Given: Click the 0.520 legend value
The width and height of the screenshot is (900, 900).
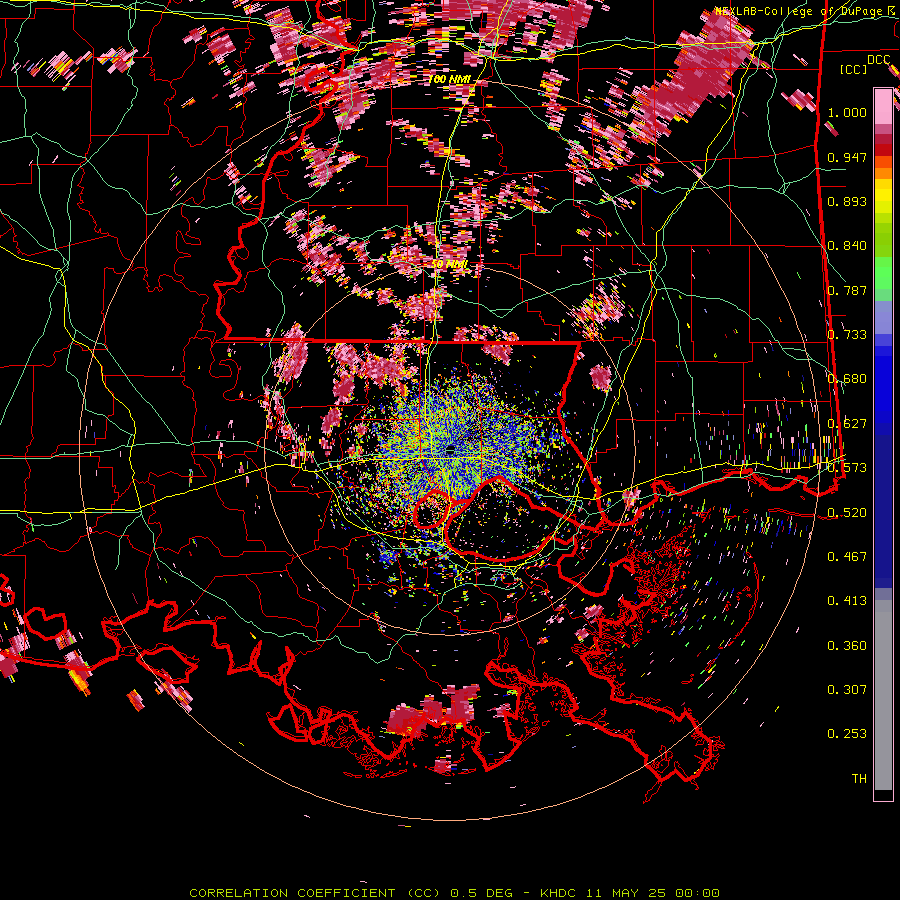Looking at the screenshot, I should click(847, 512).
